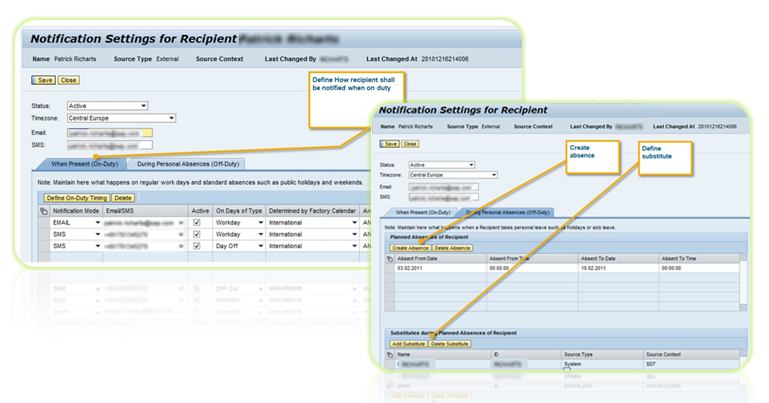Click Determined by Factory Calendar column header
769x403 pixels.
[x=312, y=211]
